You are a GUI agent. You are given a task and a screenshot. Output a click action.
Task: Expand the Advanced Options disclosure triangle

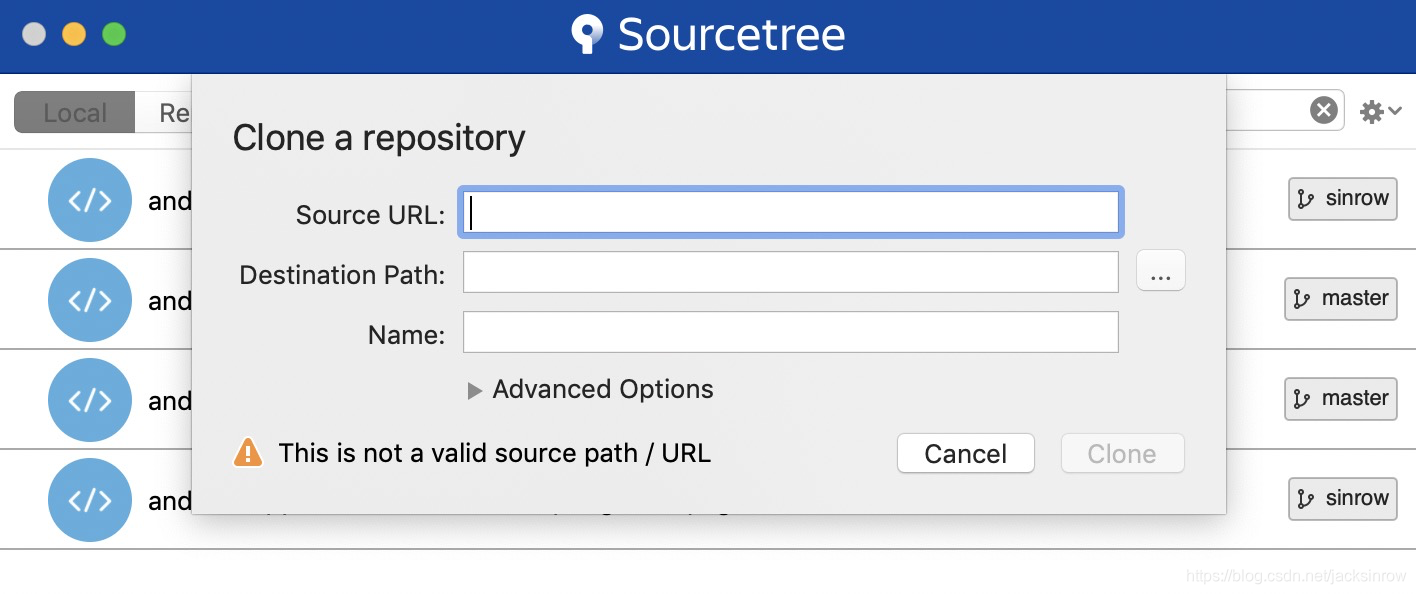475,391
